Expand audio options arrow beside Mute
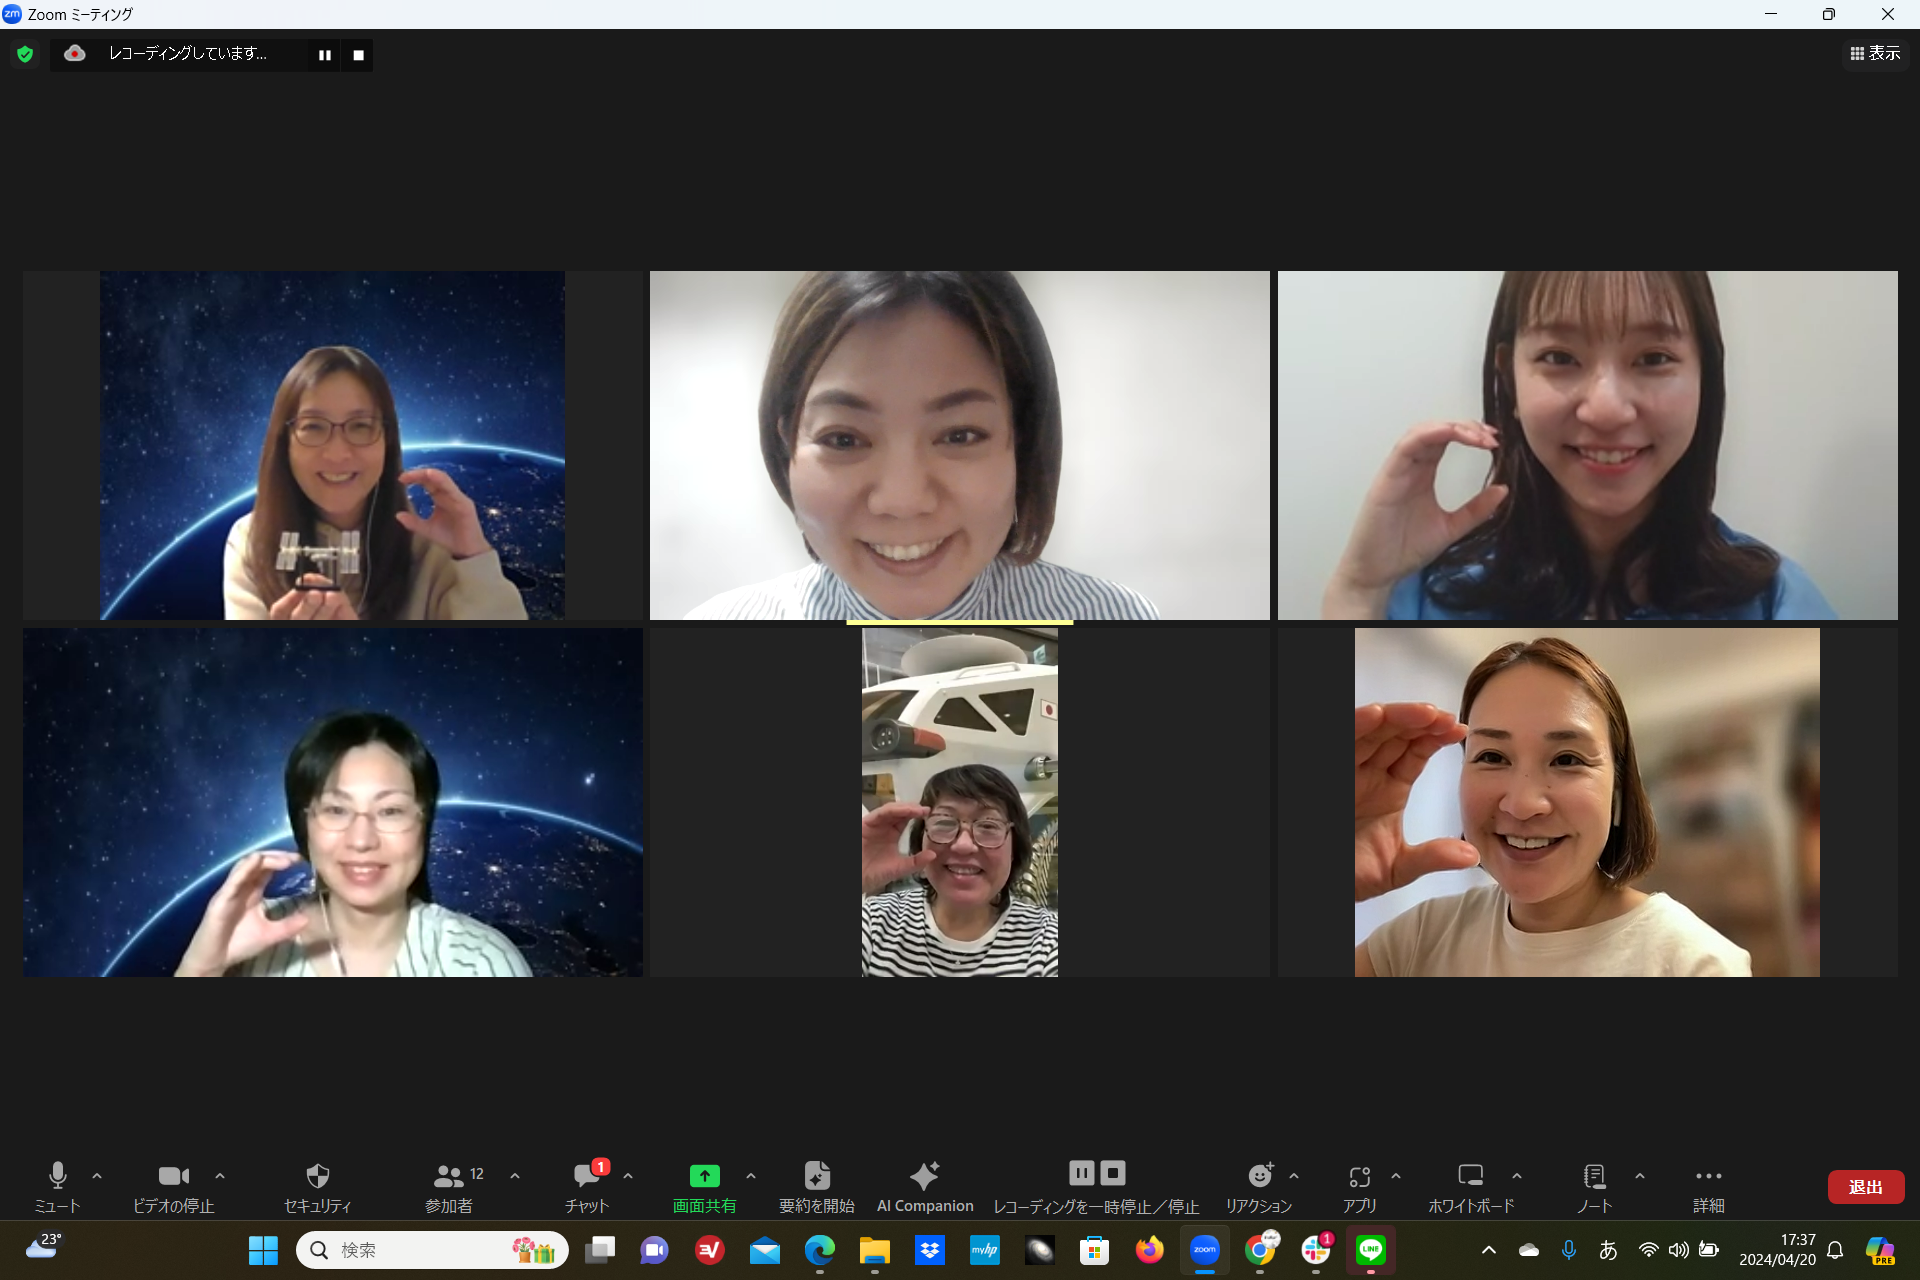Image resolution: width=1920 pixels, height=1280 pixels. tap(97, 1176)
